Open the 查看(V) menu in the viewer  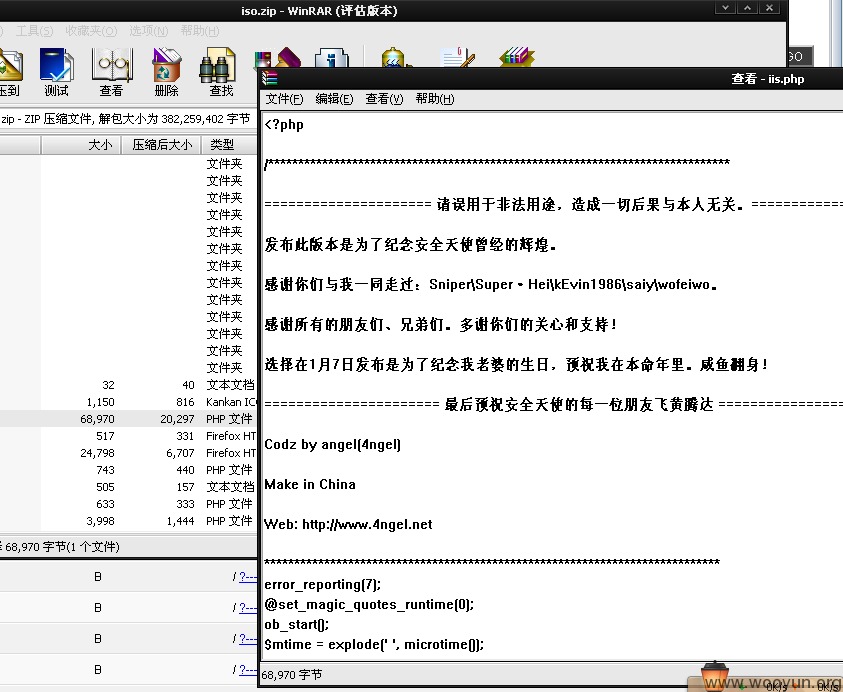(384, 99)
